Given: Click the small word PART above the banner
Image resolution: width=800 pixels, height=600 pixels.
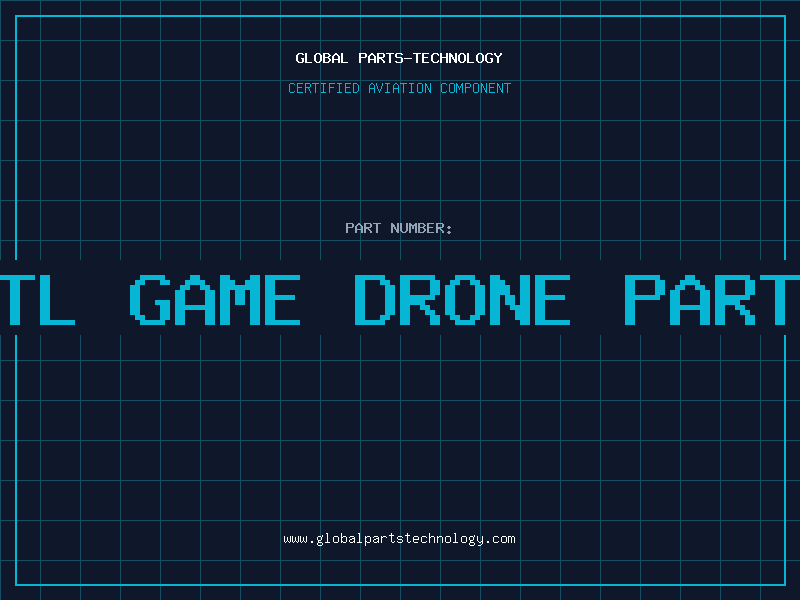Looking at the screenshot, I should [363, 228].
